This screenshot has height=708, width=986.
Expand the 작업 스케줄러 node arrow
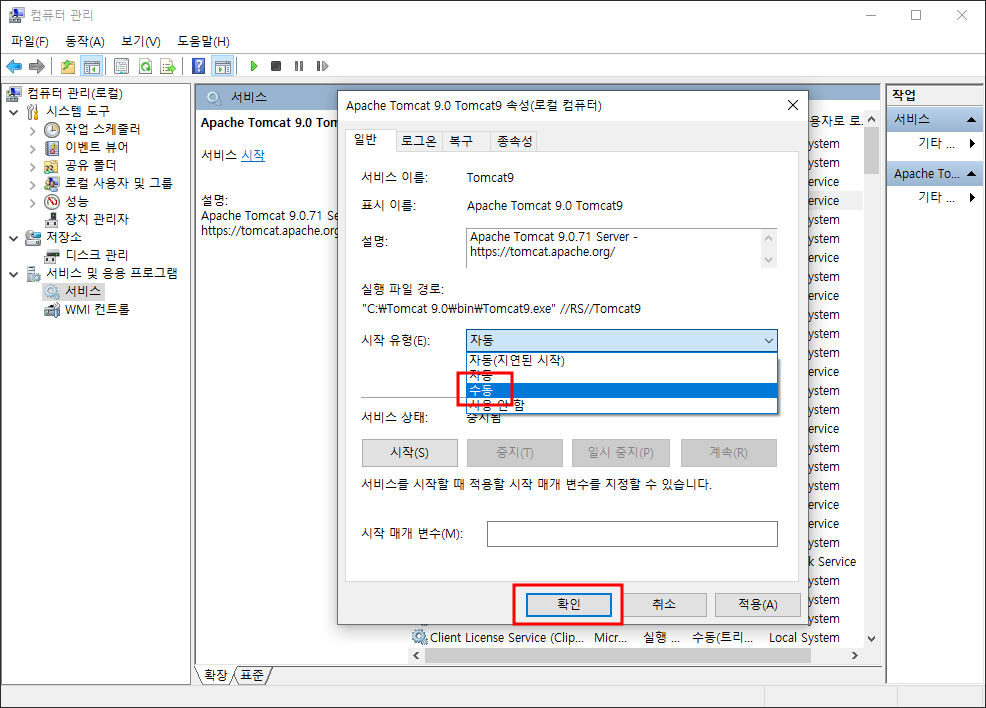pos(33,131)
